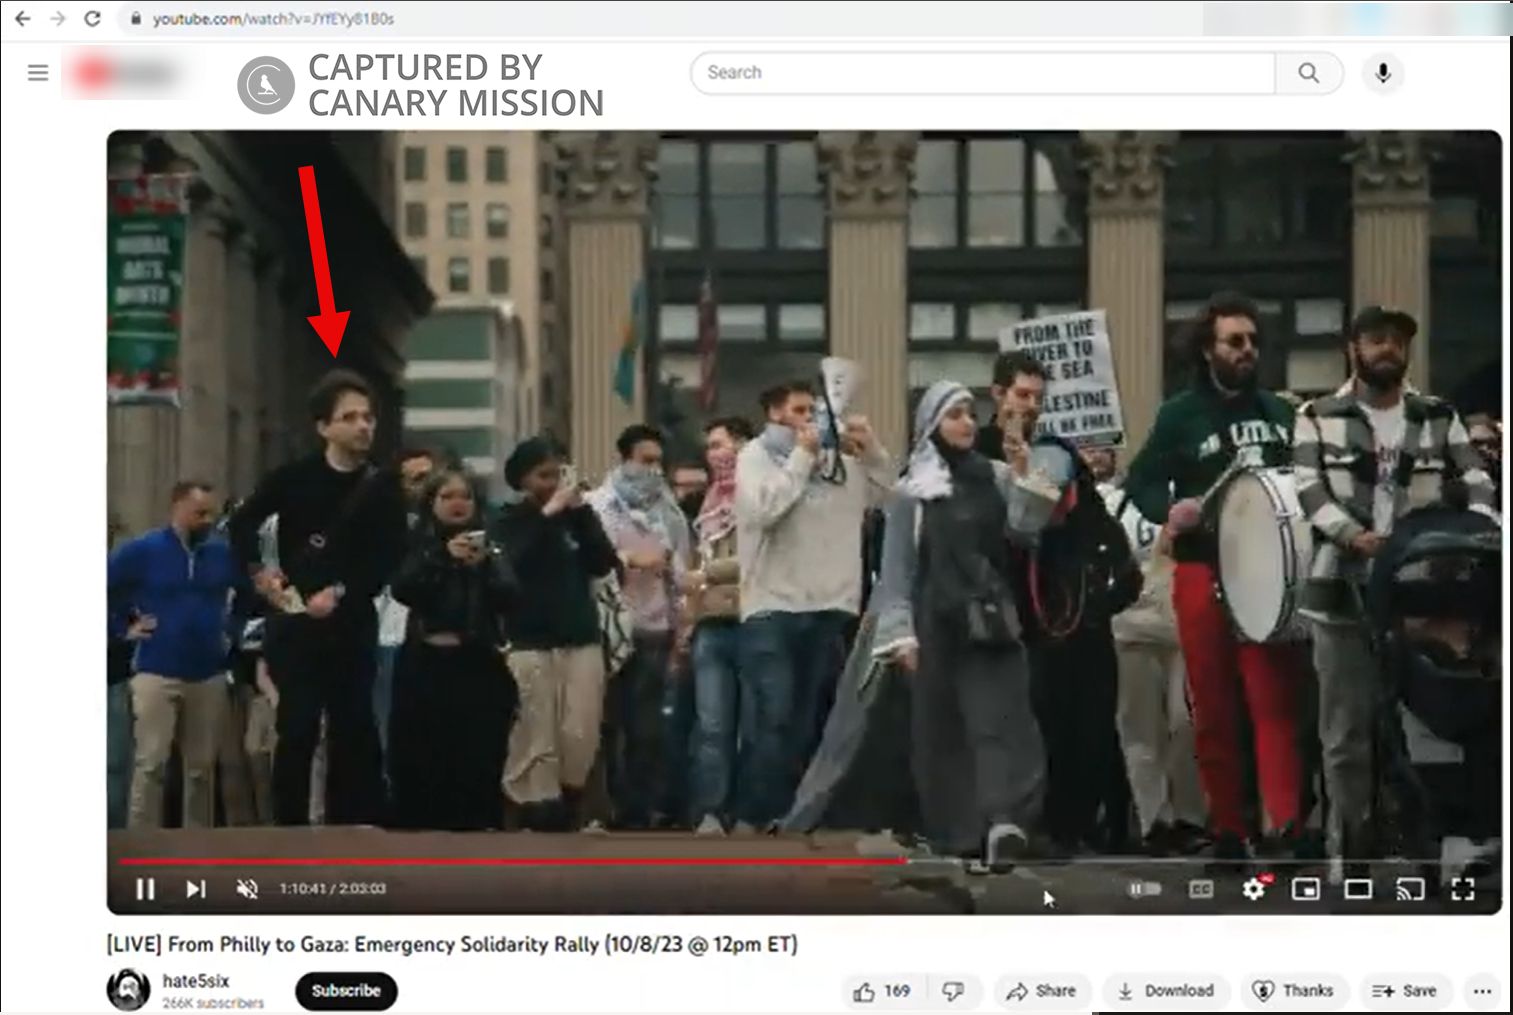
Task: Dislike the video with thumbs down
Action: [x=953, y=991]
